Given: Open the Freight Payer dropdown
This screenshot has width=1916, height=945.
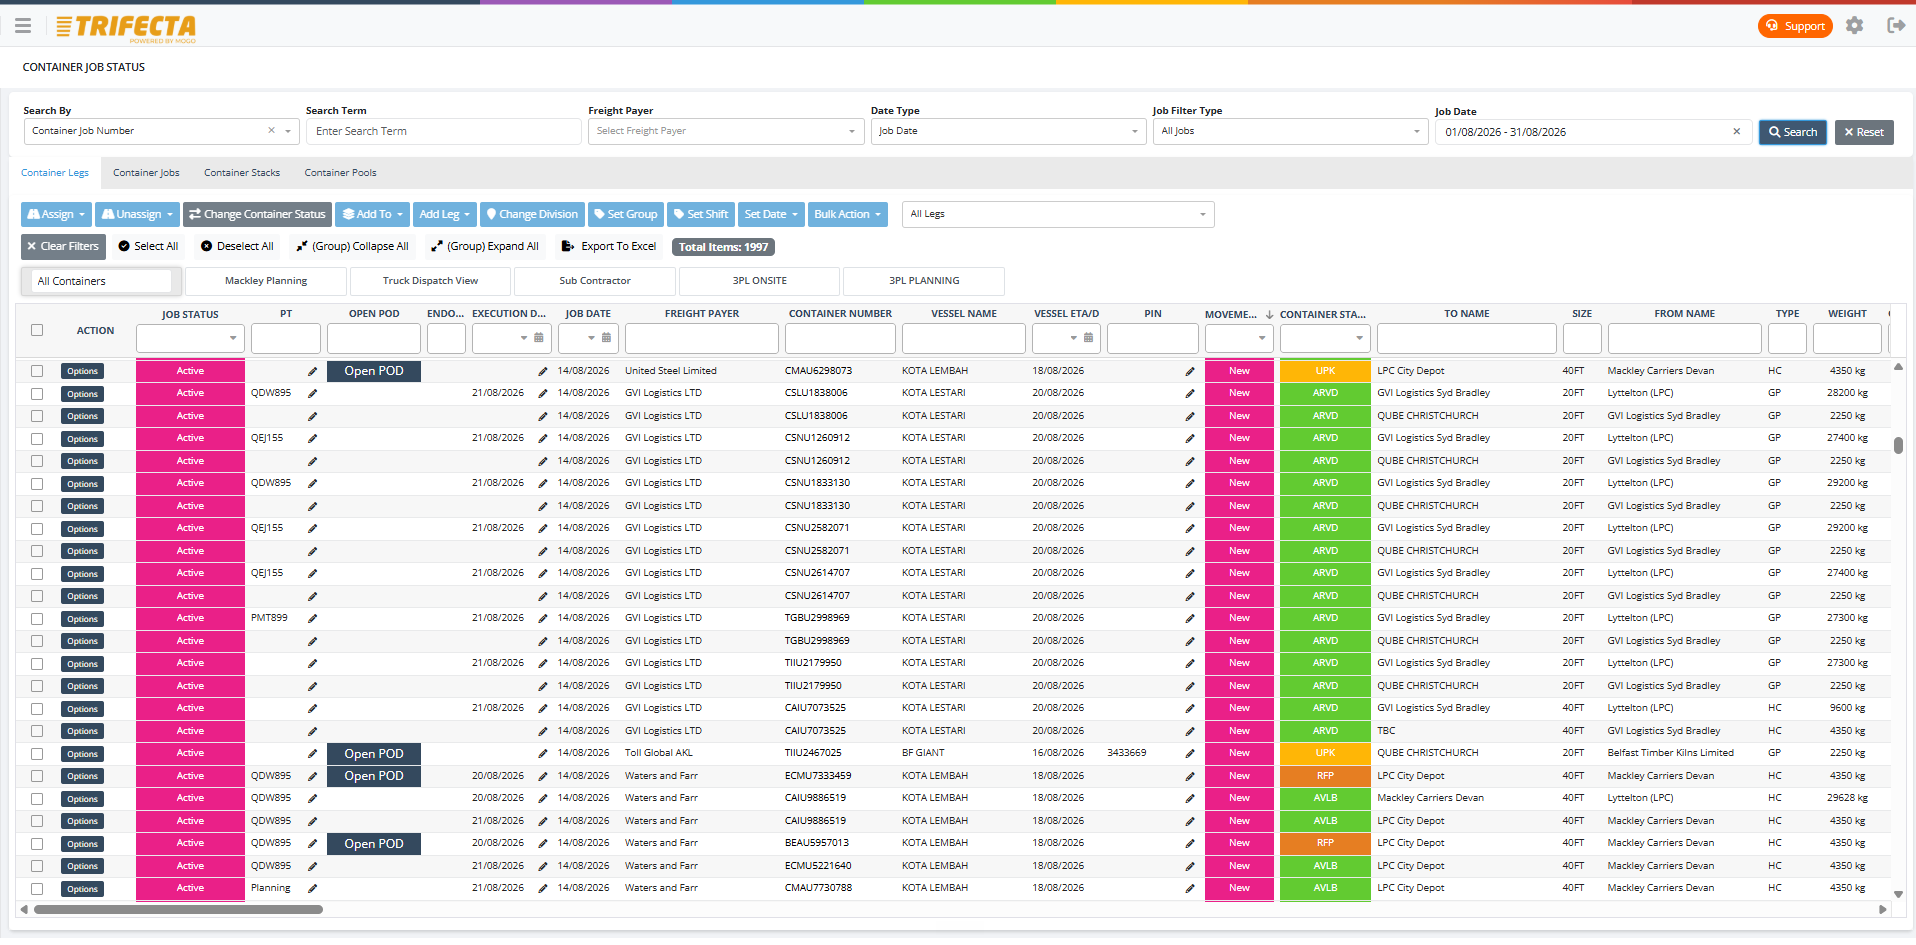Looking at the screenshot, I should (726, 131).
